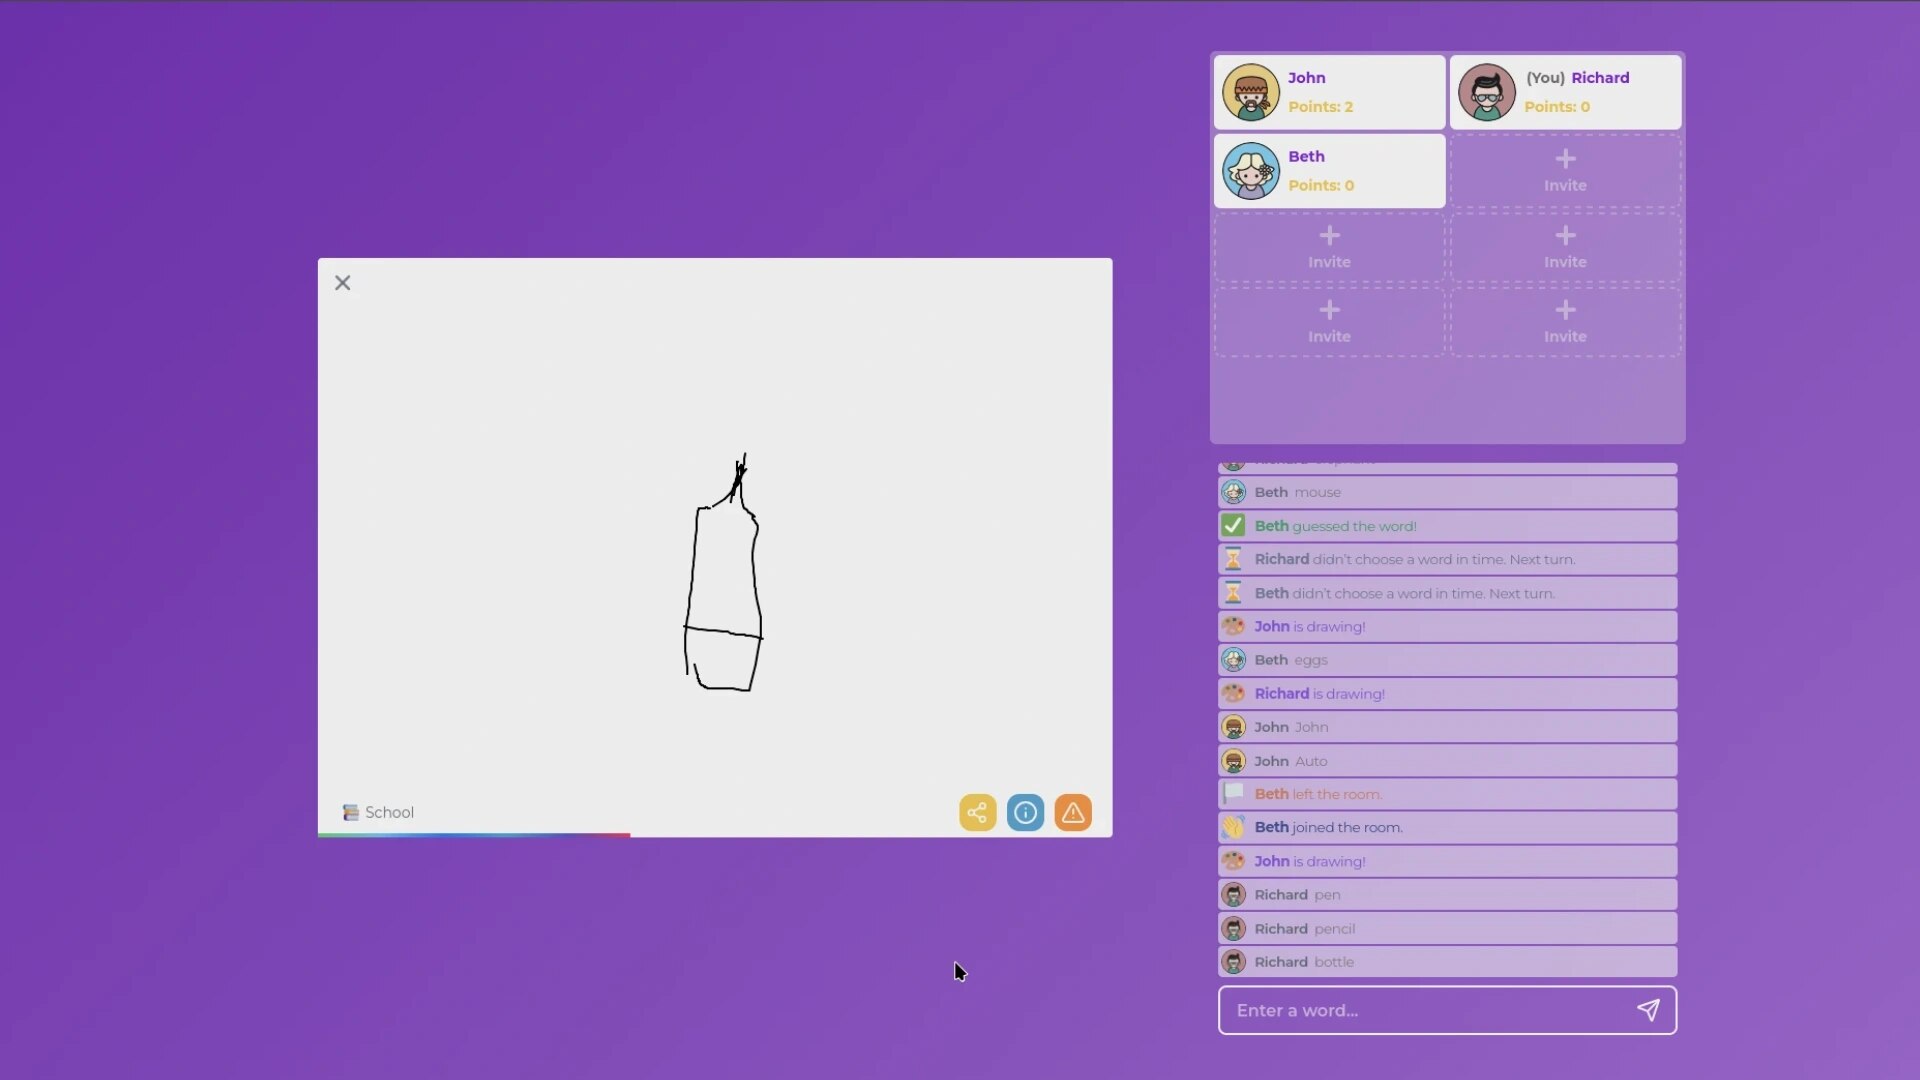The image size is (1920, 1080).
Task: Click Beth's avatar in the player list
Action: coord(1250,171)
